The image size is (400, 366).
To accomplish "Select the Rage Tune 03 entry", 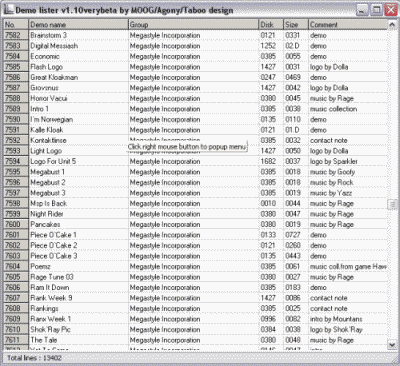I will (52, 277).
